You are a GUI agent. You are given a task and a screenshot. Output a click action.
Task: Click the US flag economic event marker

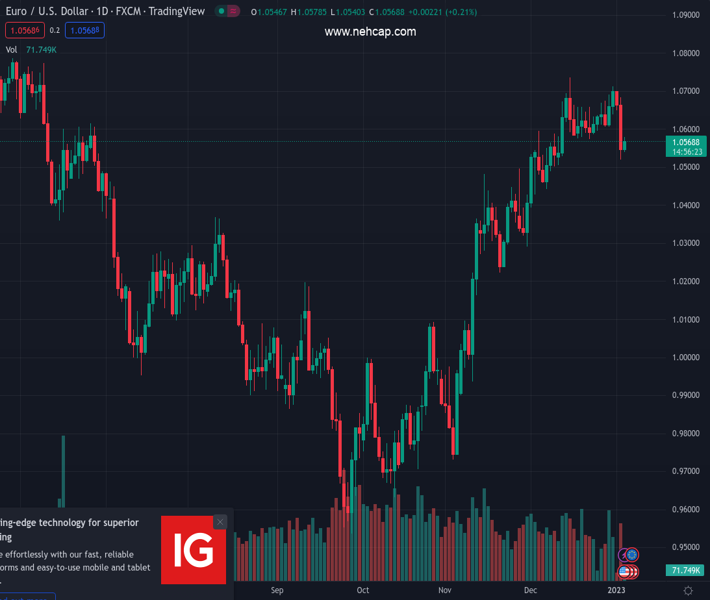click(x=625, y=571)
